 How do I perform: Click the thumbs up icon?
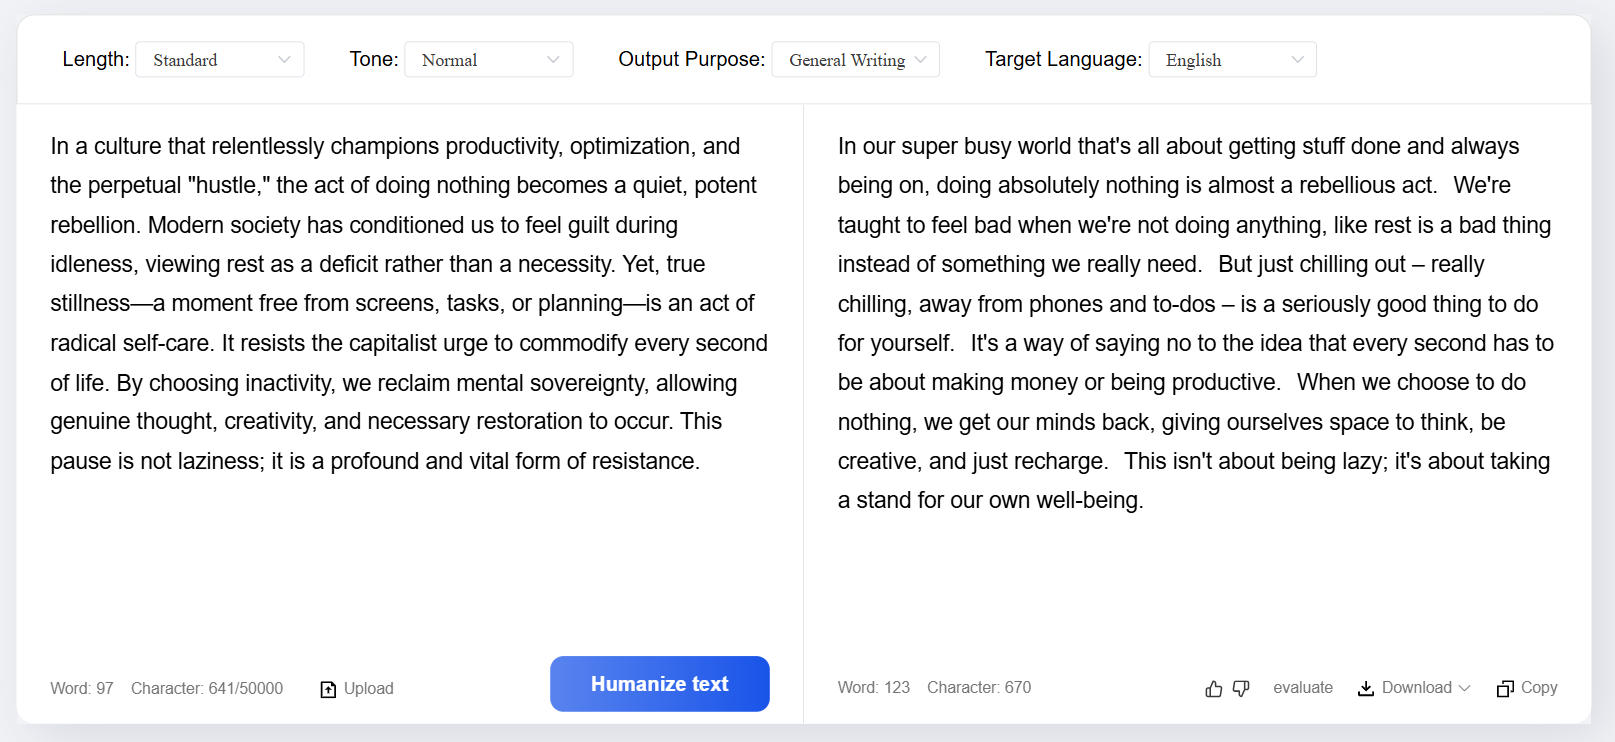tap(1213, 689)
